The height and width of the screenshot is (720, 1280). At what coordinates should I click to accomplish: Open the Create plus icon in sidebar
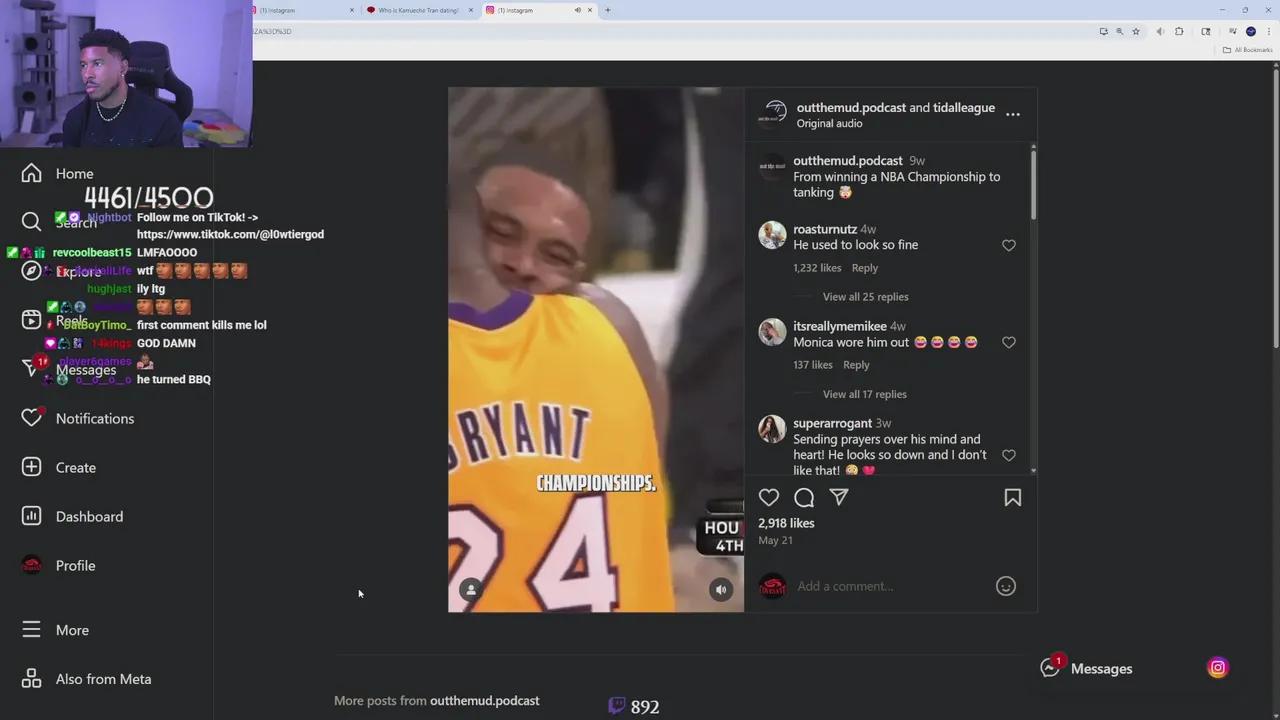[32, 467]
